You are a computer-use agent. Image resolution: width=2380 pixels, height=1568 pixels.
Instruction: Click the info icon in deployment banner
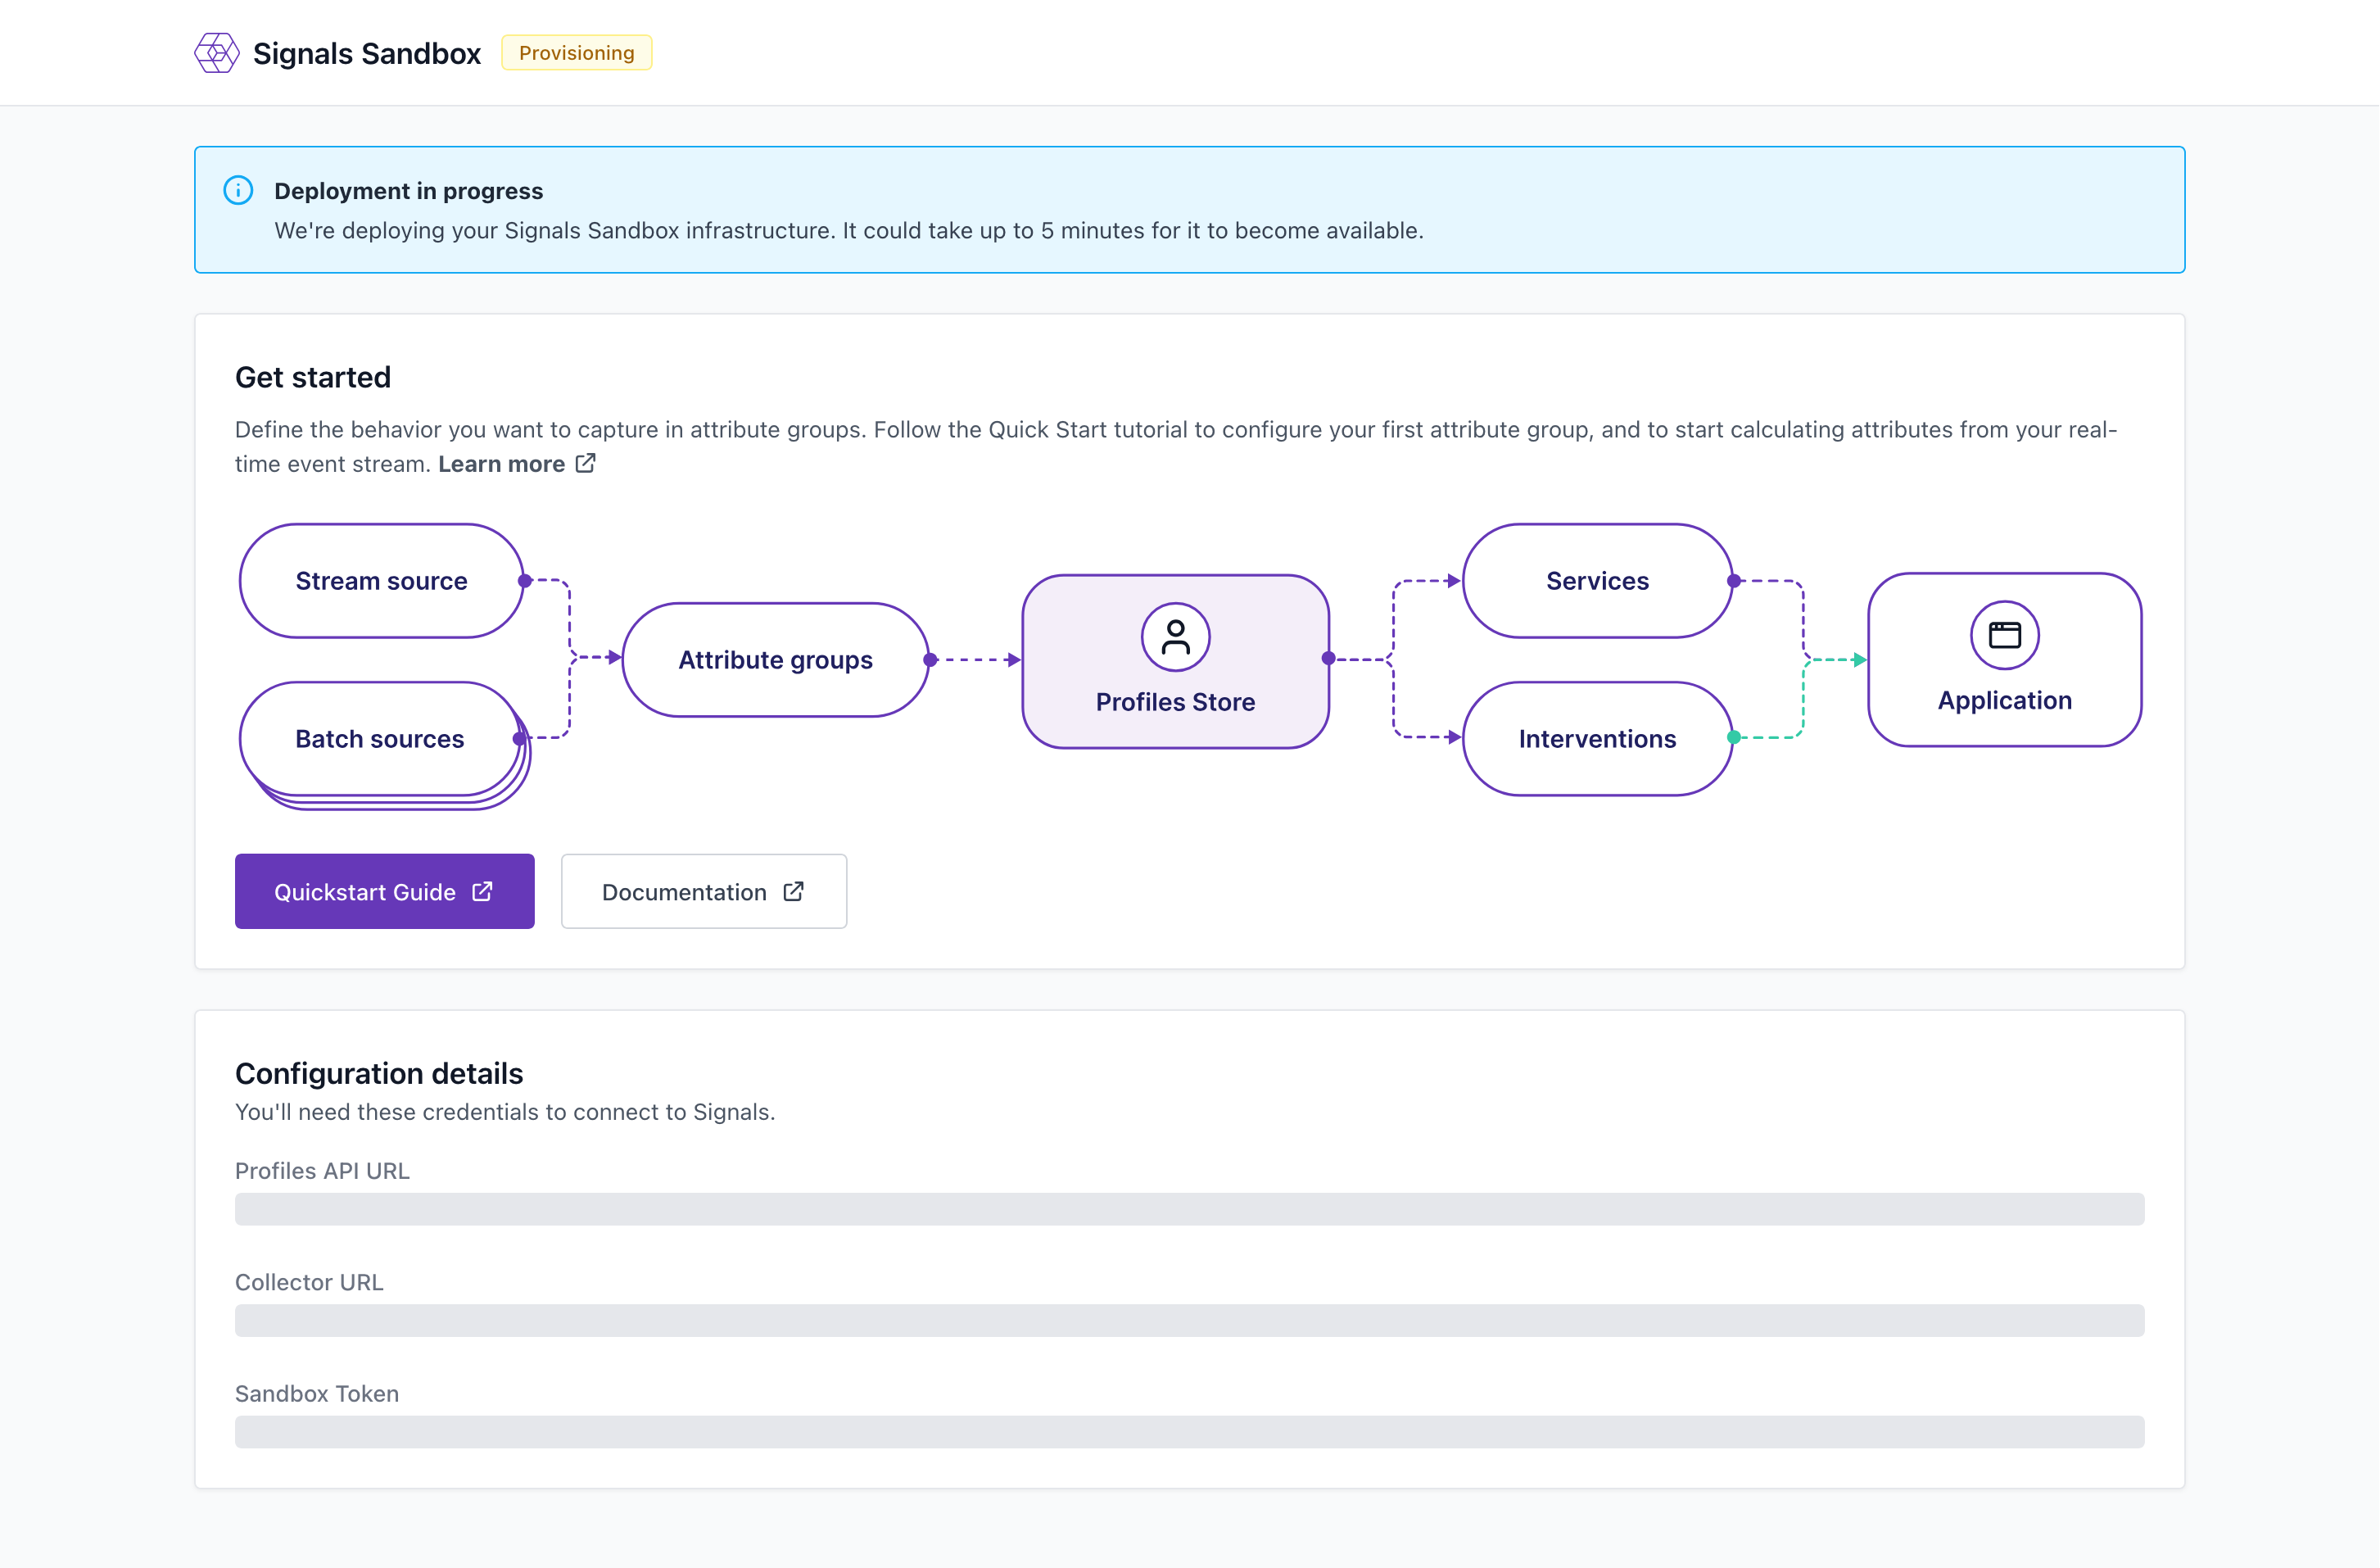coord(238,190)
